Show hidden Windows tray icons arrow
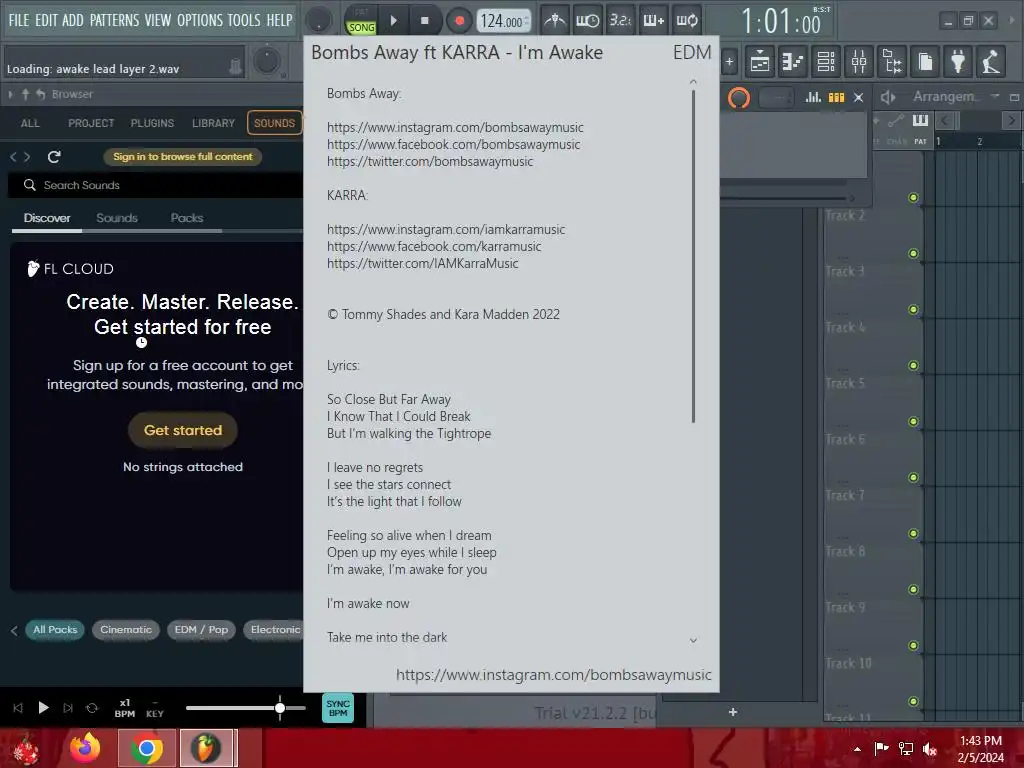Viewport: 1024px width, 768px height. (x=857, y=749)
